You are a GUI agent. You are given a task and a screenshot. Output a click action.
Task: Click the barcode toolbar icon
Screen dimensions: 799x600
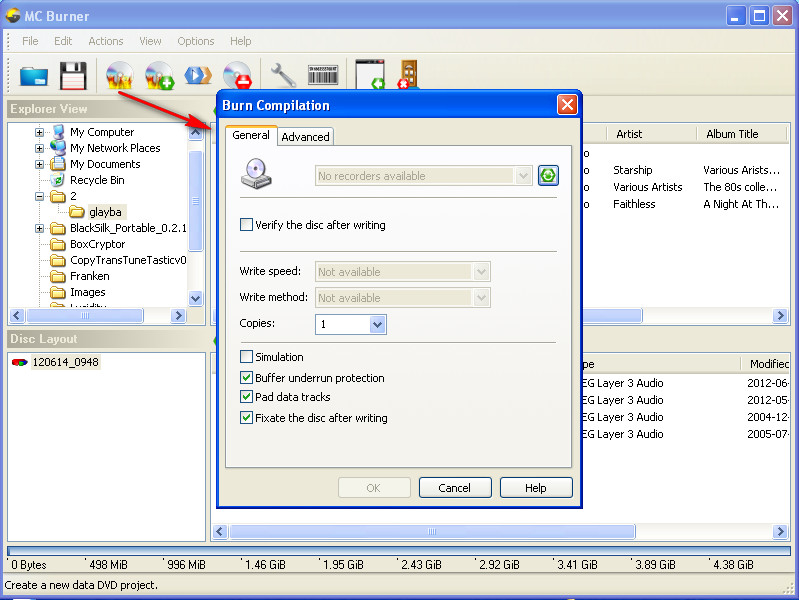click(x=322, y=75)
